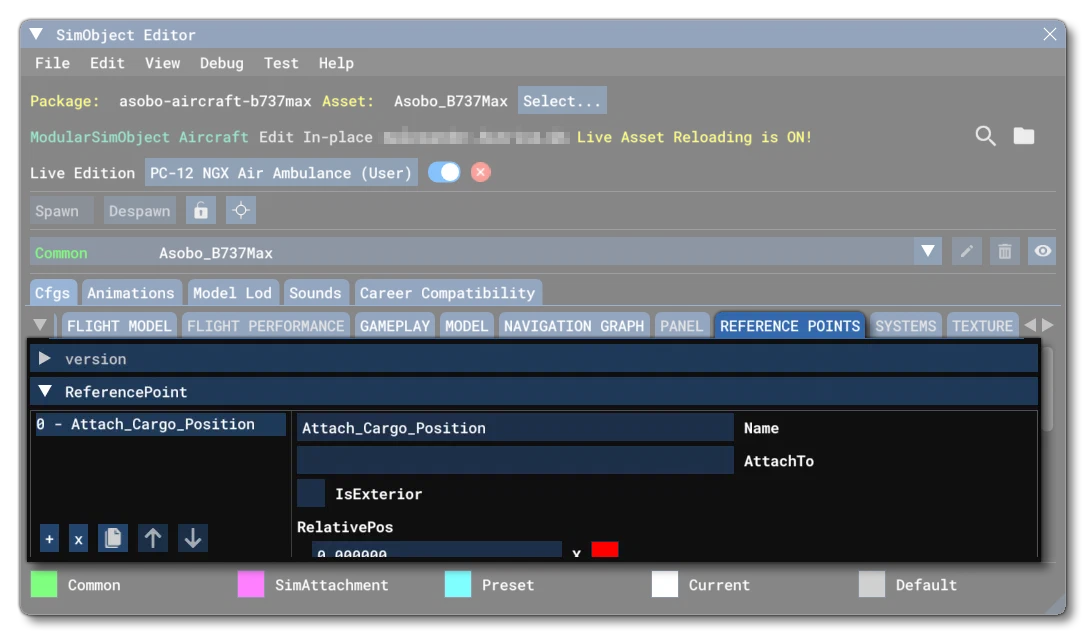
Task: Click the green Common color swatch
Action: (x=44, y=584)
